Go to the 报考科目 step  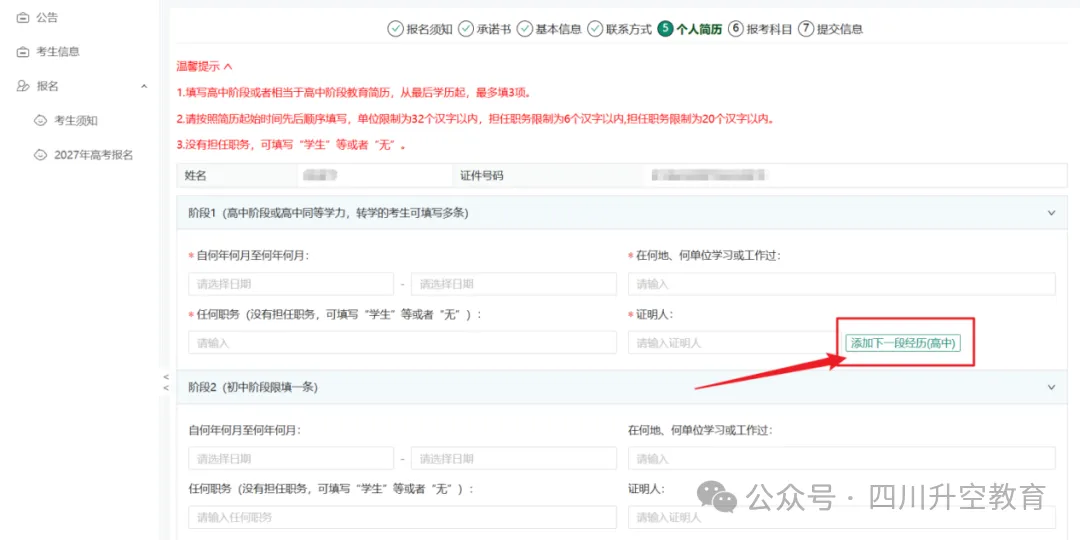[769, 29]
